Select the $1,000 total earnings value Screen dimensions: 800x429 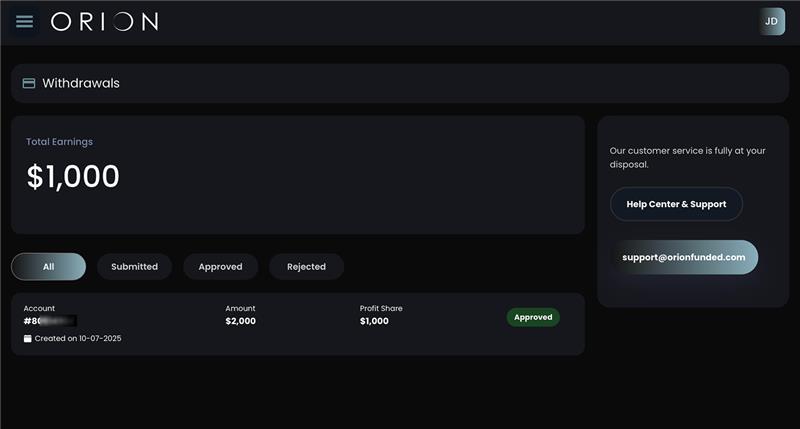73,176
